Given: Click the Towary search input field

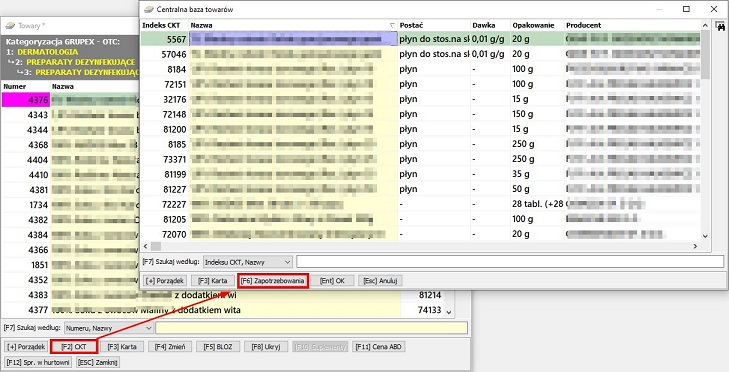Looking at the screenshot, I should click(311, 328).
